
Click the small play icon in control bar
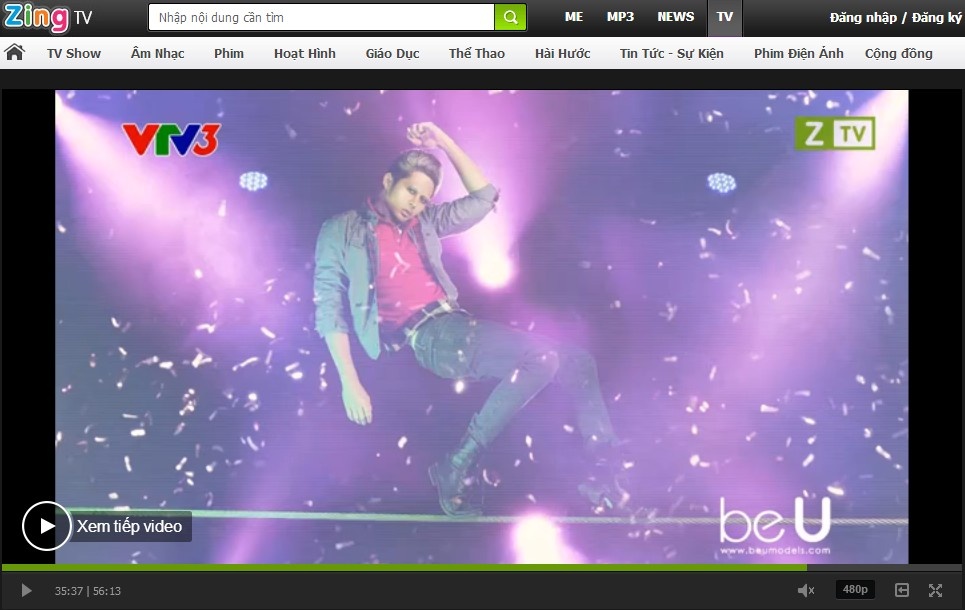27,591
